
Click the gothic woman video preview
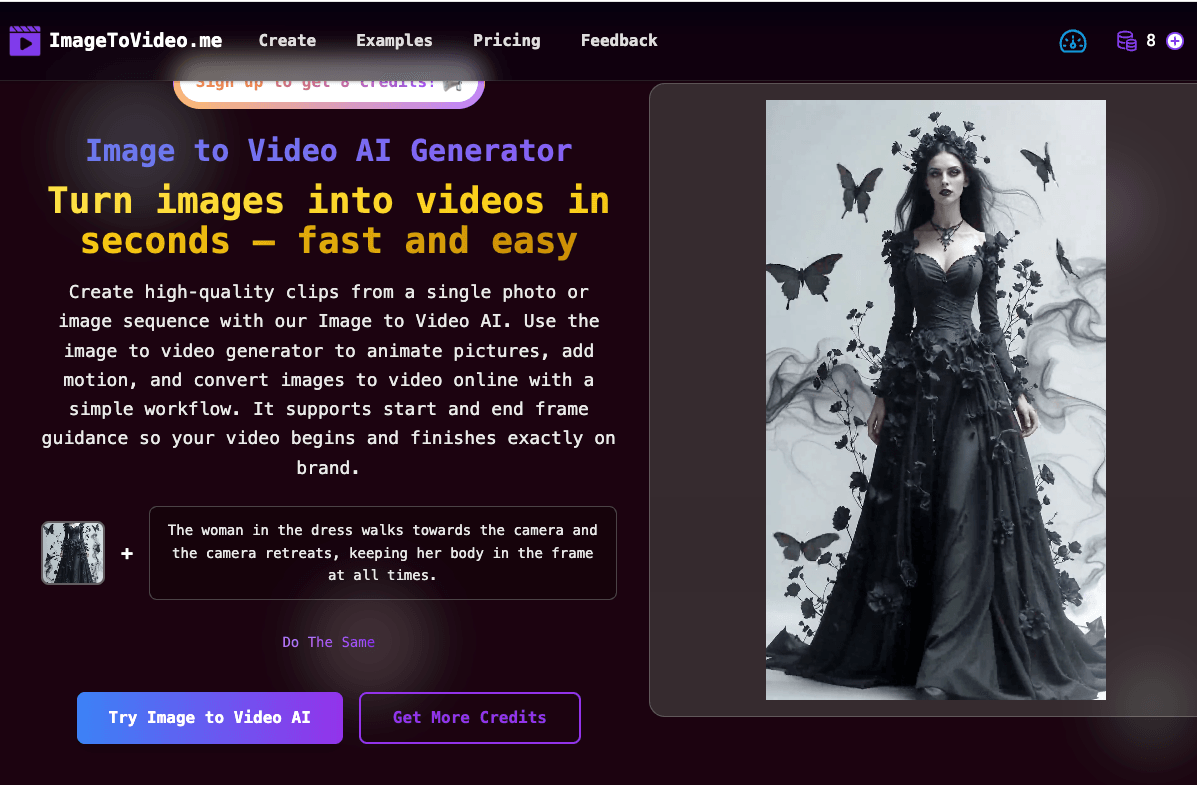(935, 400)
